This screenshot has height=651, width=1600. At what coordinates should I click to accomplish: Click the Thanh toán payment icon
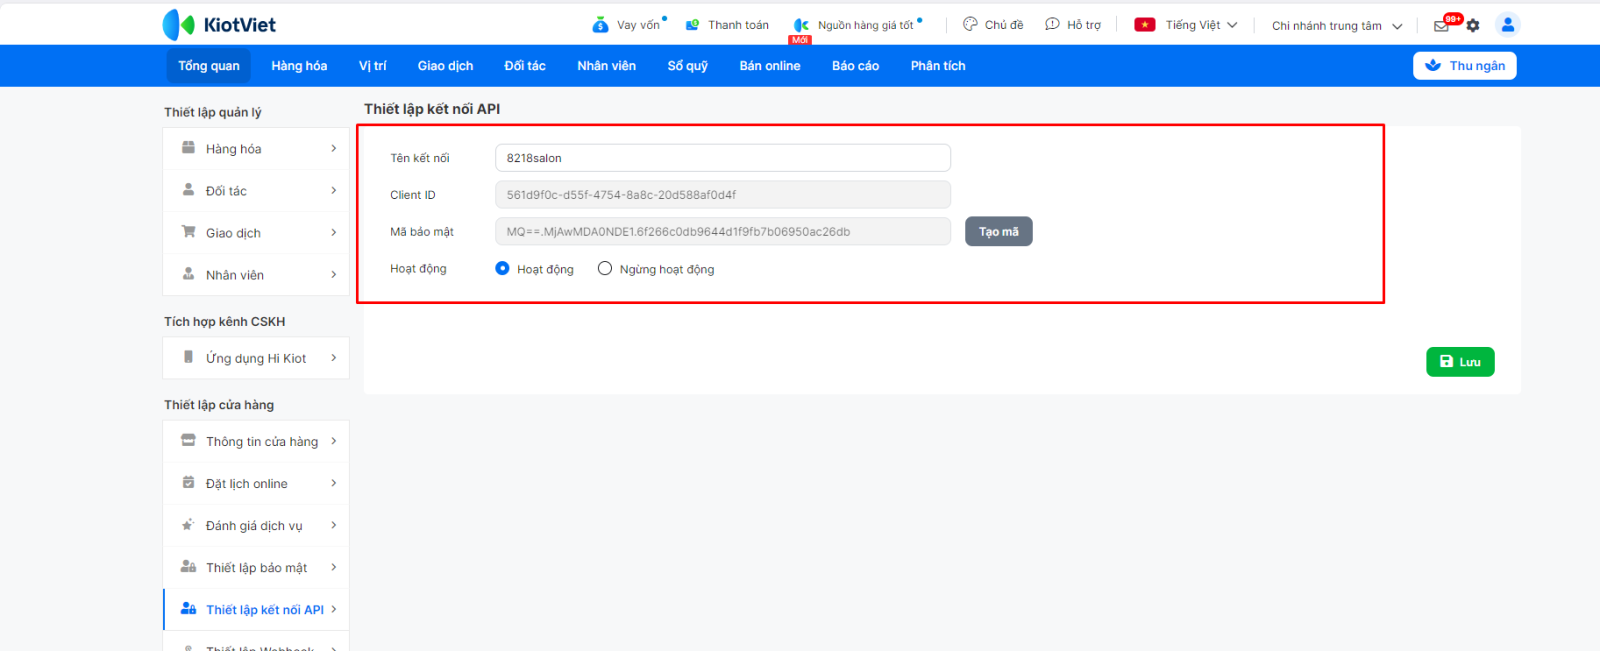[692, 25]
